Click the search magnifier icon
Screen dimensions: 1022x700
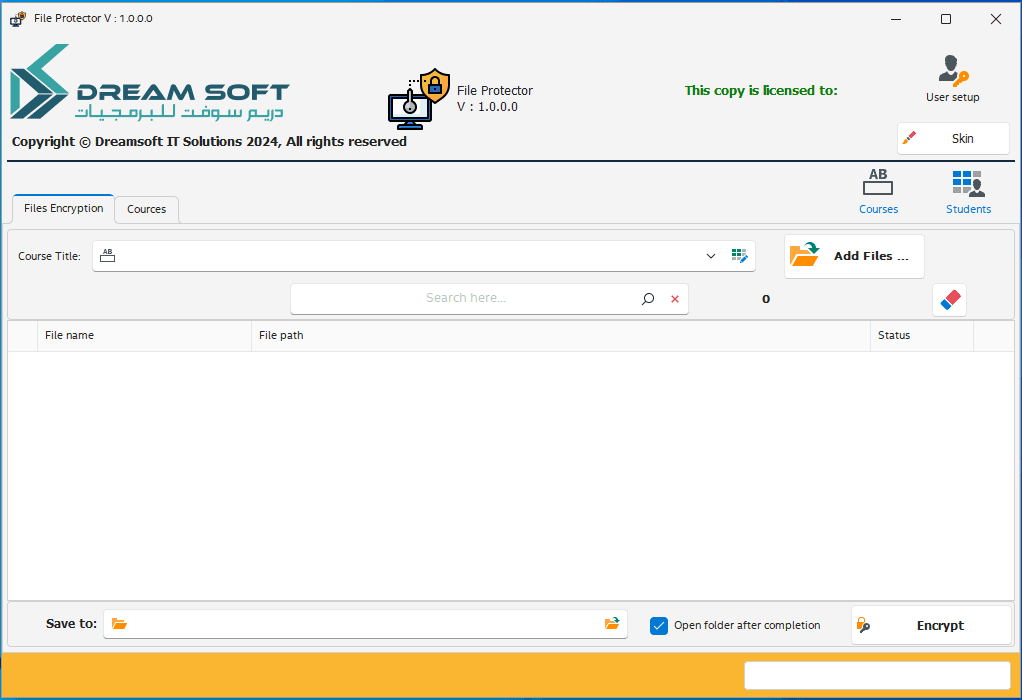(x=648, y=299)
